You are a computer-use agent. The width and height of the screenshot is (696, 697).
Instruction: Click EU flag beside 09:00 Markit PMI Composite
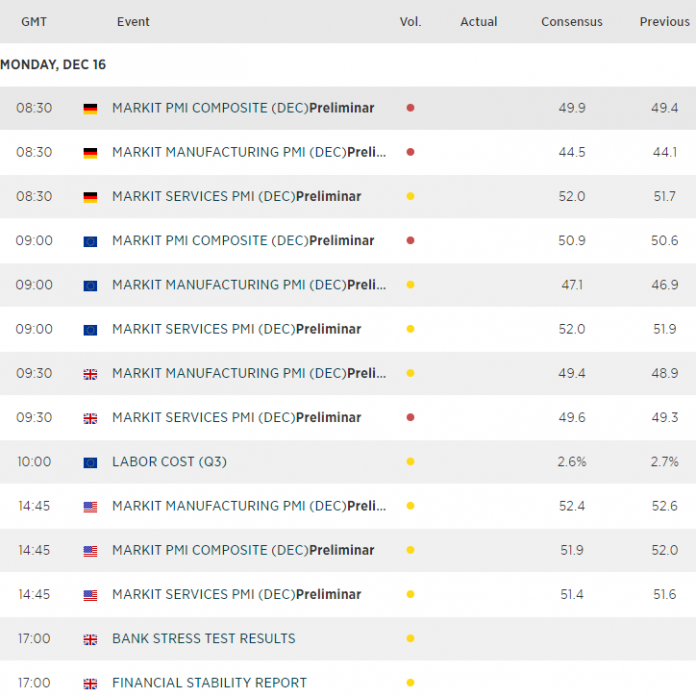[x=90, y=241]
